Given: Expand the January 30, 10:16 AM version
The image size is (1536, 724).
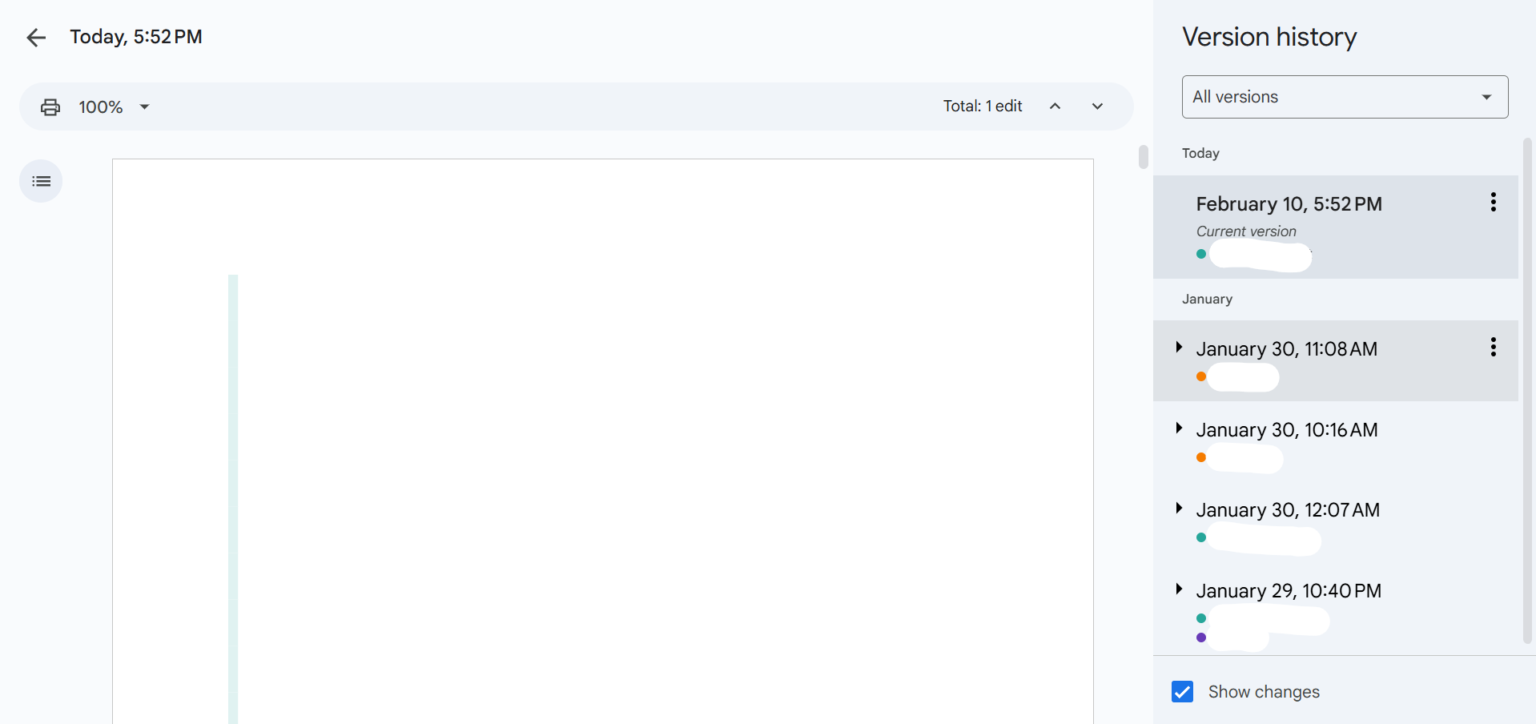Looking at the screenshot, I should click(x=1179, y=428).
